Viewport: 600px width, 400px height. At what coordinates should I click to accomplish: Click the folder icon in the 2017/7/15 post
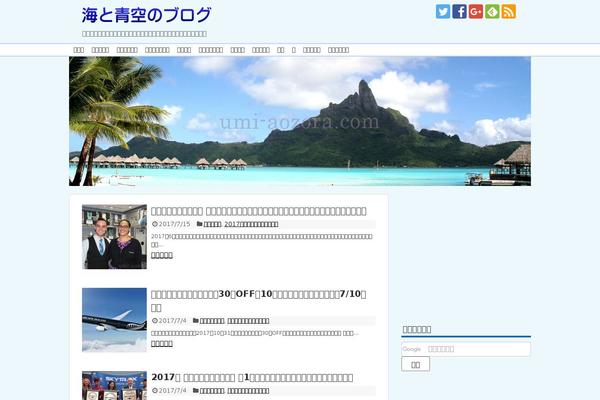(199, 224)
